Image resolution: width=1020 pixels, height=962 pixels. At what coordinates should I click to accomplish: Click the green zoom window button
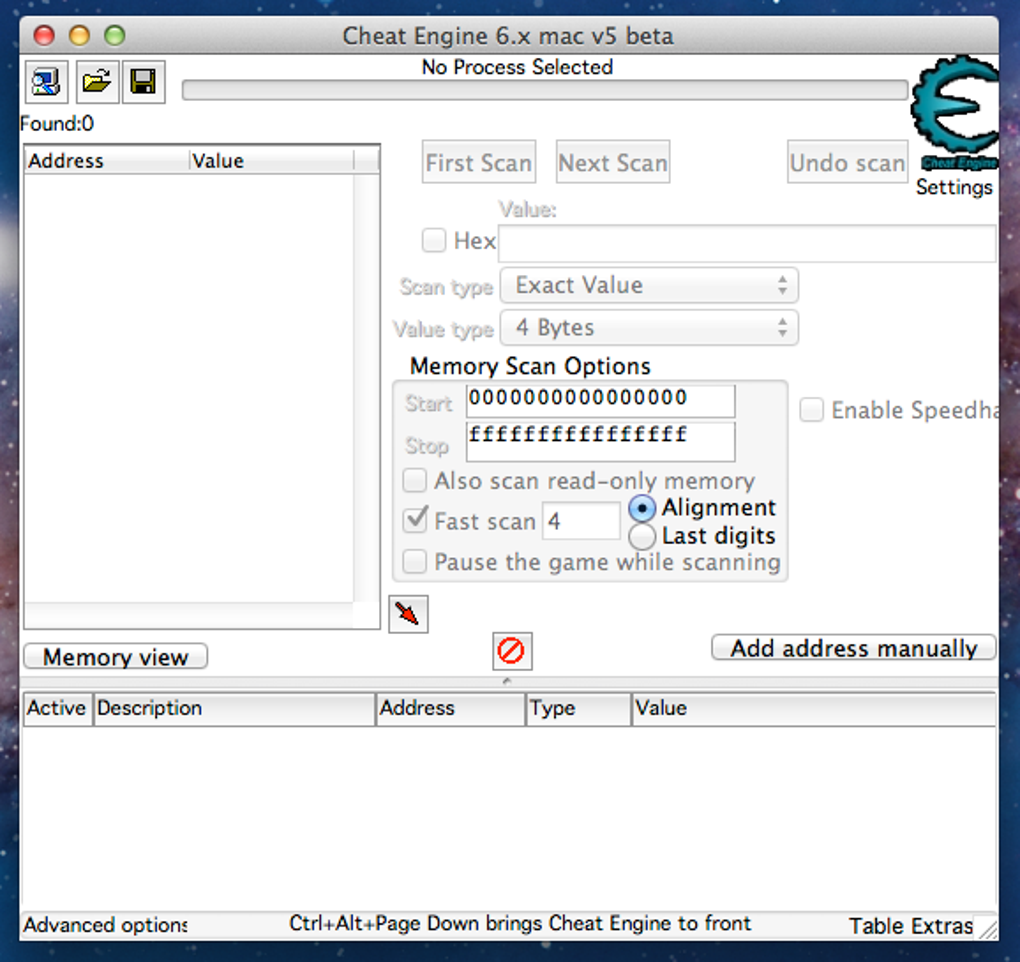[114, 35]
